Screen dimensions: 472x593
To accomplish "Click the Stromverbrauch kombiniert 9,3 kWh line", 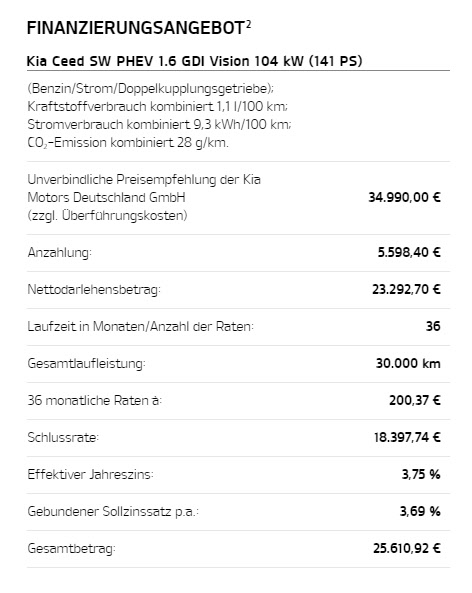I will (x=159, y=124).
